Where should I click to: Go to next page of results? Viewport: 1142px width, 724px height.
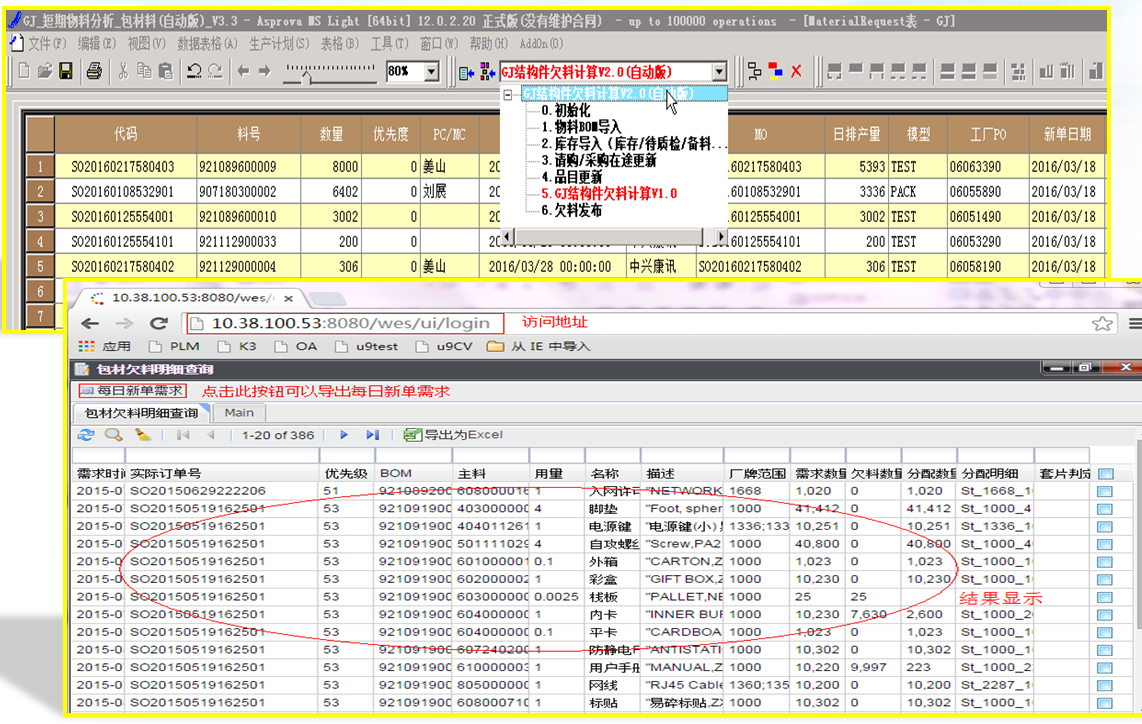(344, 435)
